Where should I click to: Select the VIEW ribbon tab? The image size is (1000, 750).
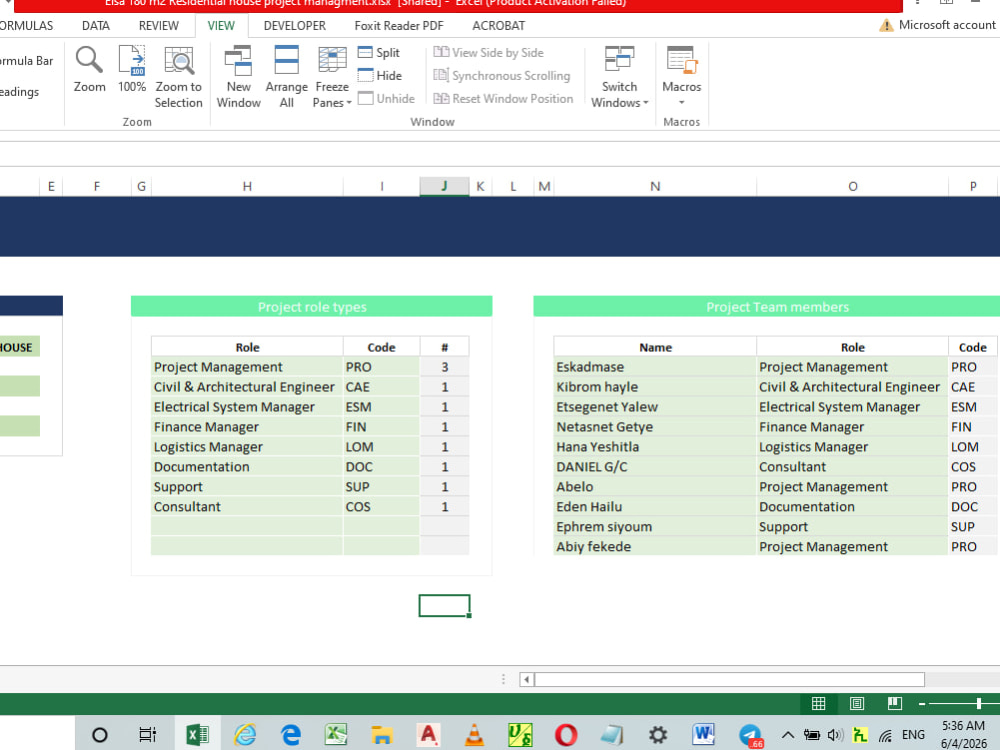(221, 26)
